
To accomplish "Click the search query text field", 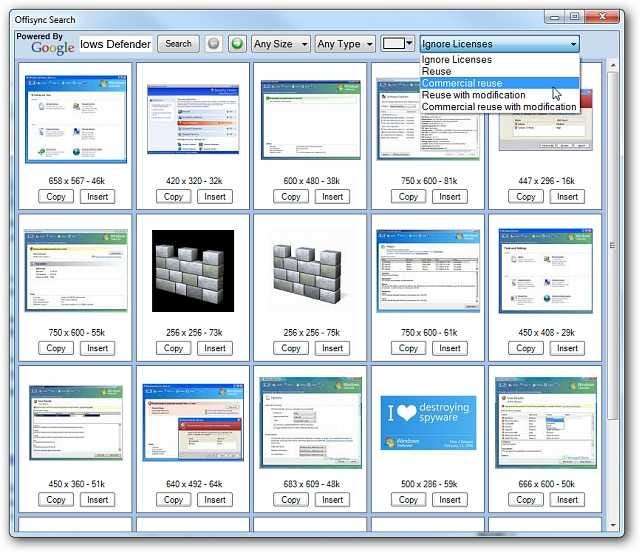I will (x=116, y=44).
